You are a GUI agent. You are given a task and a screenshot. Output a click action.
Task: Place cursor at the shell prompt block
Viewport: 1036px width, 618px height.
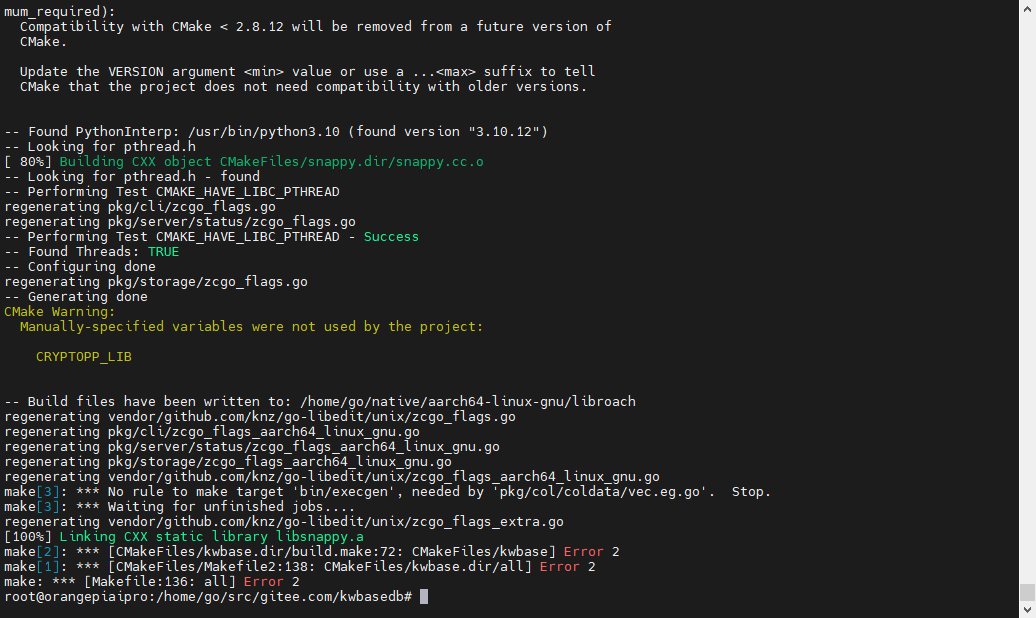(424, 597)
